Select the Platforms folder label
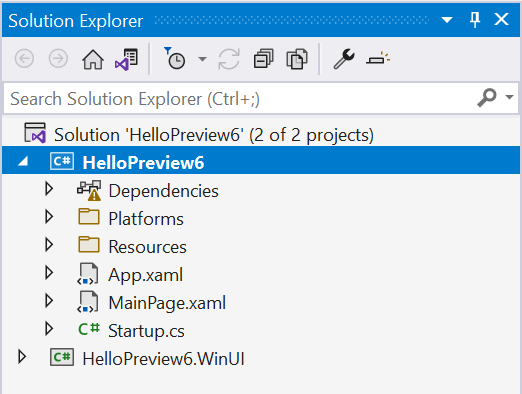Screen dimensions: 522x394 [146, 219]
